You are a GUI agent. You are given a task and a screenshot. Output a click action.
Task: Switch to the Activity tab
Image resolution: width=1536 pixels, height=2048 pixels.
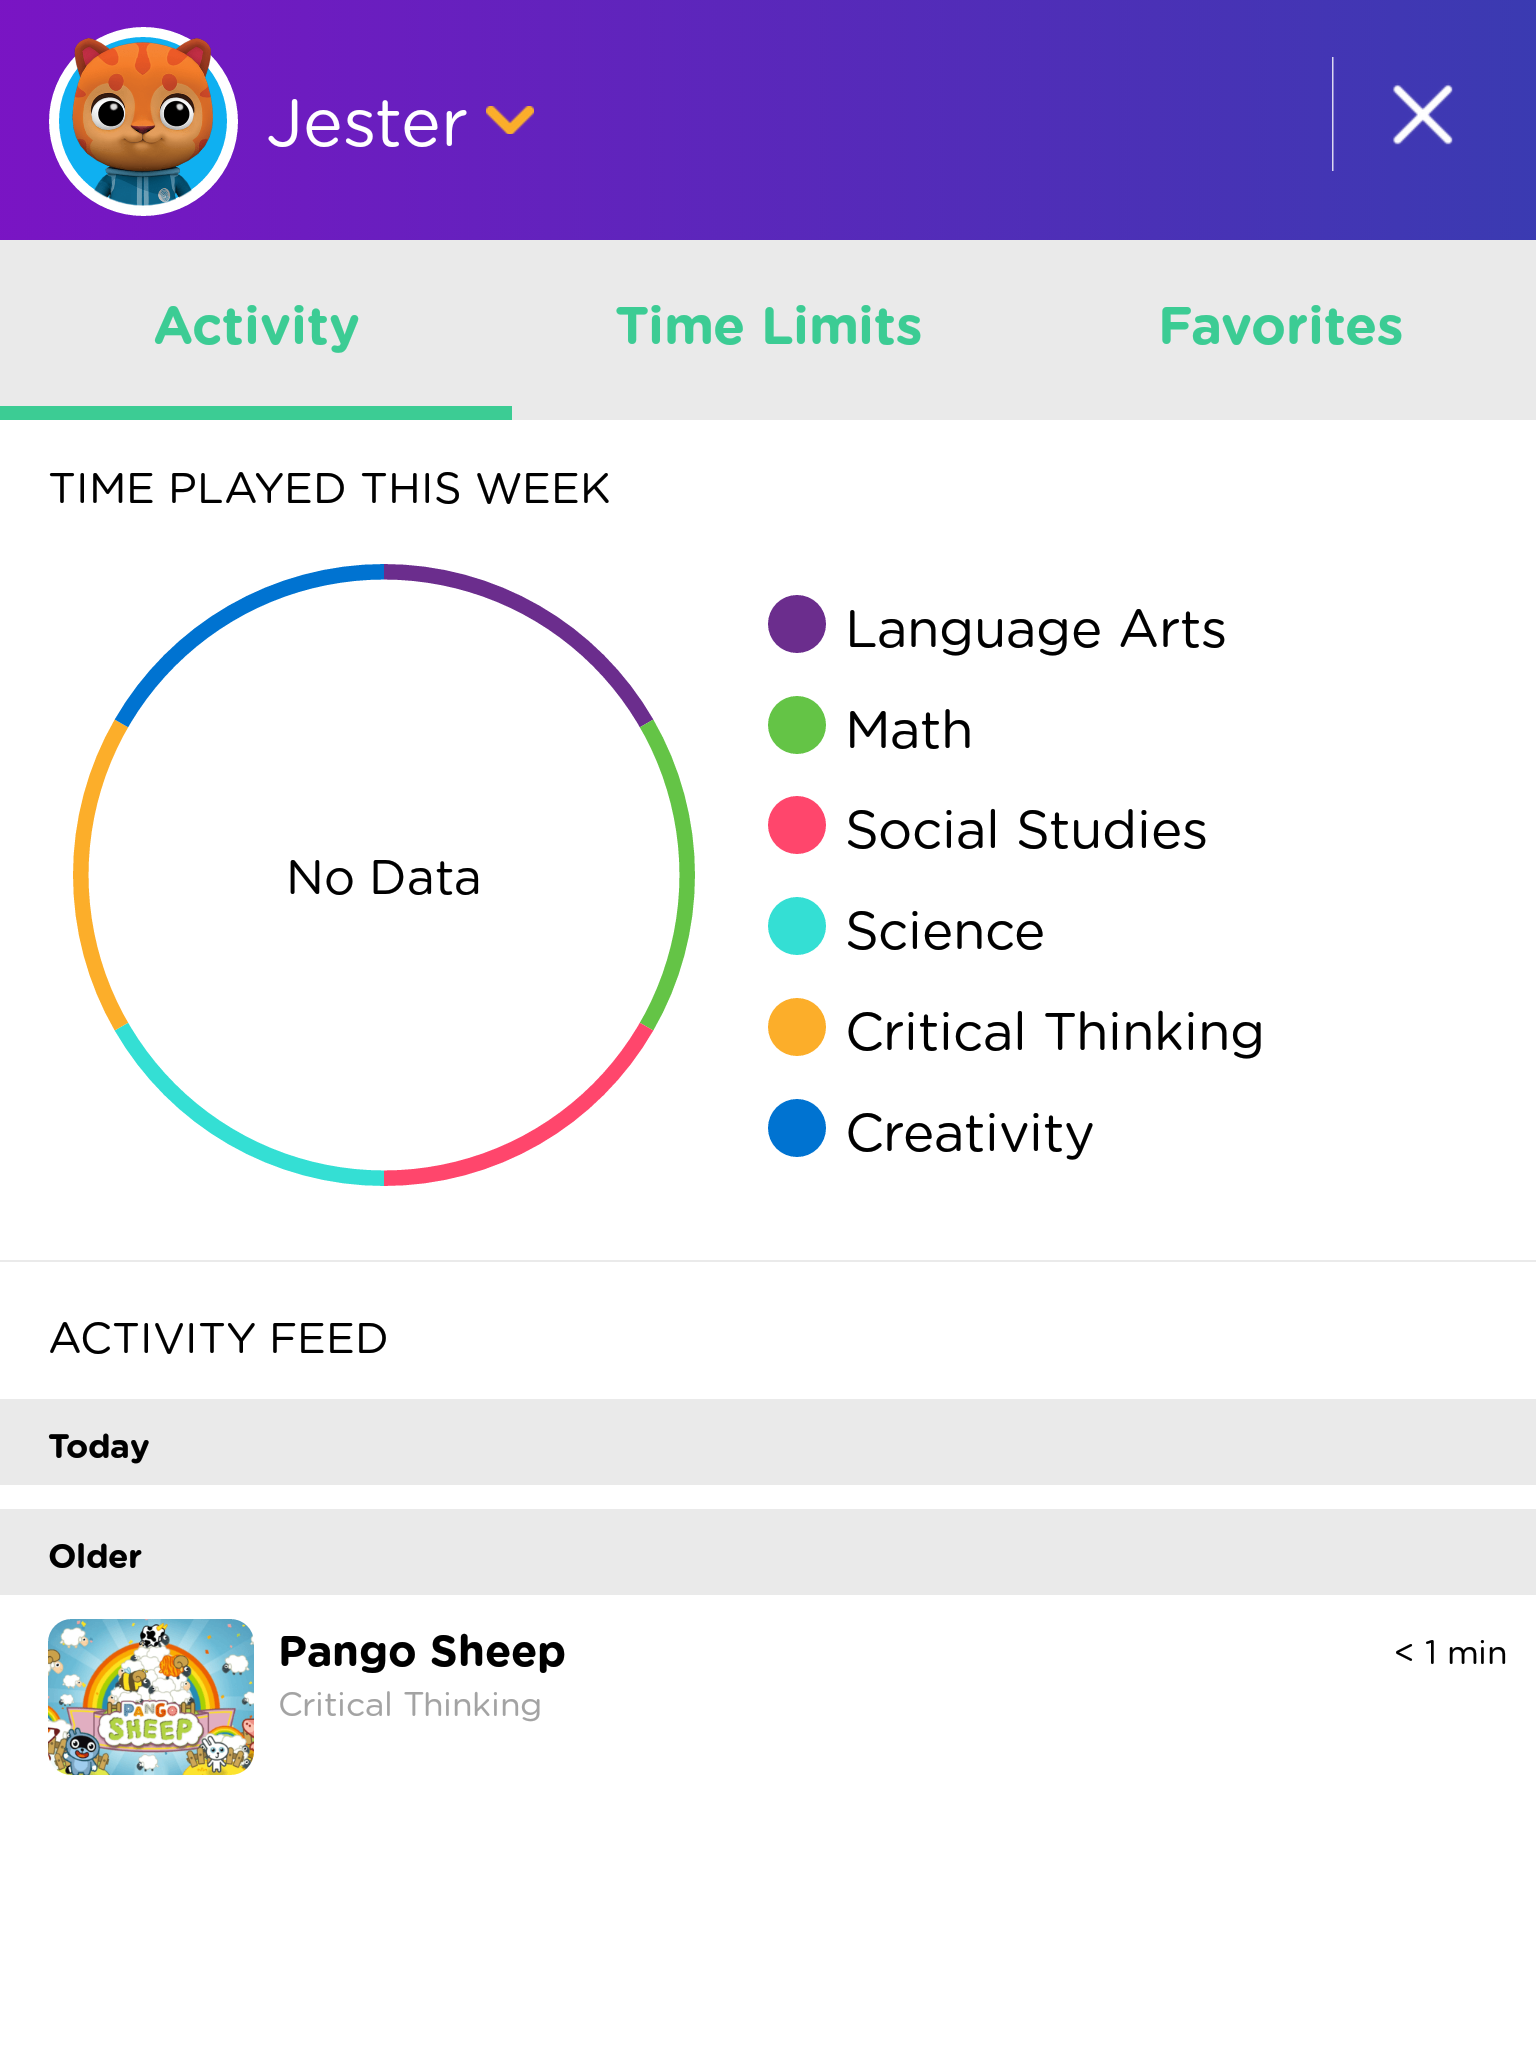pos(256,327)
